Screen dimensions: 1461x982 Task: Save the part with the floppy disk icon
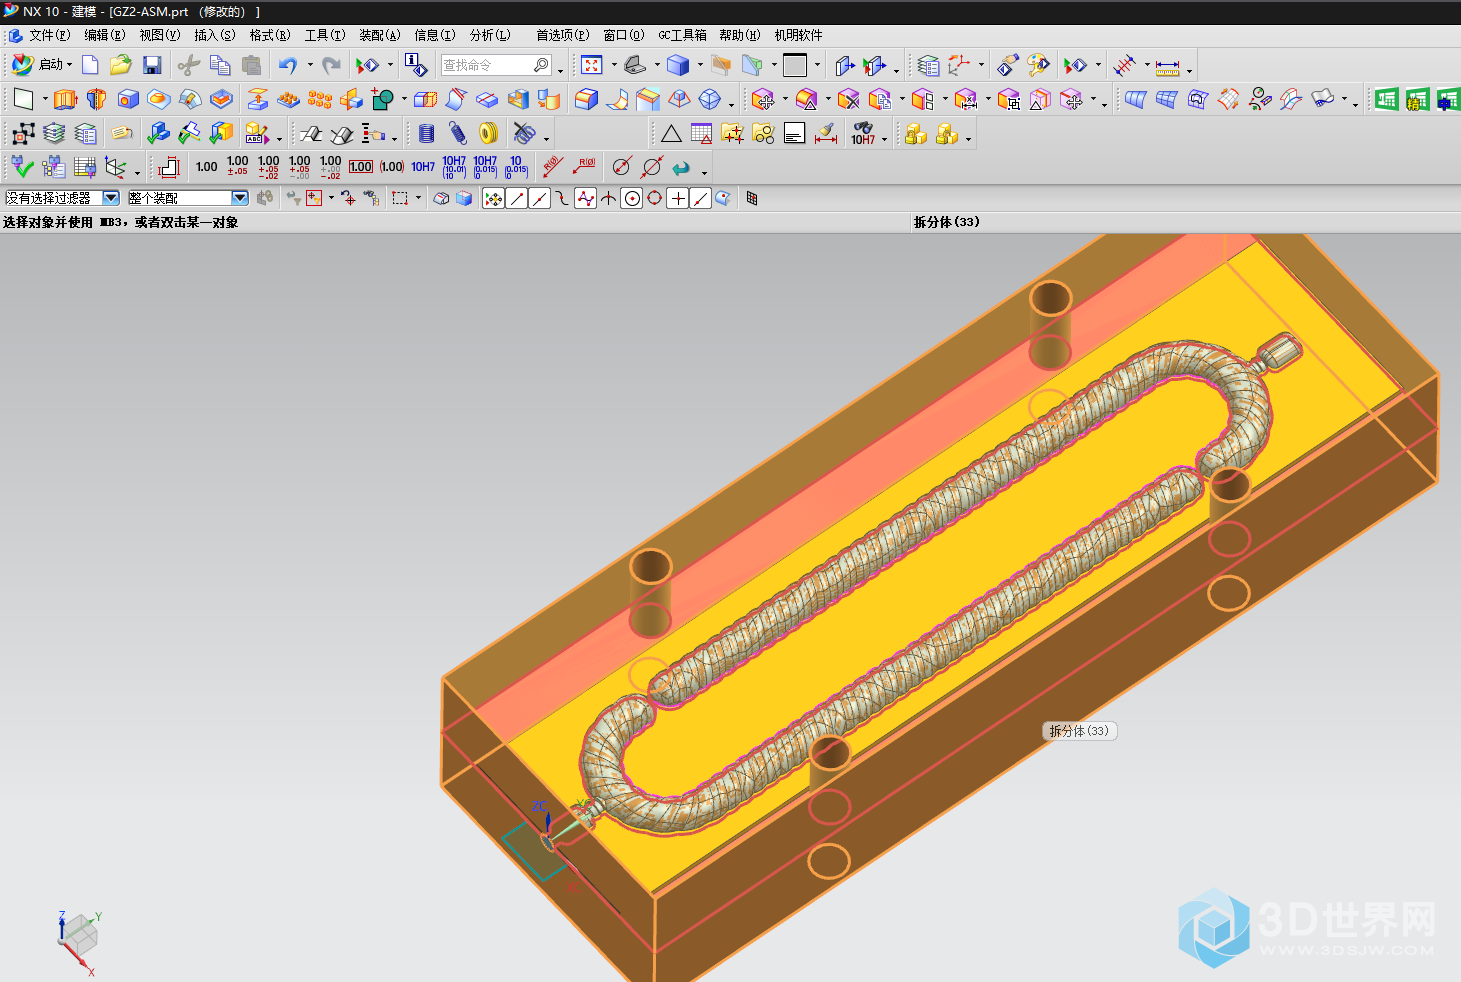click(152, 65)
